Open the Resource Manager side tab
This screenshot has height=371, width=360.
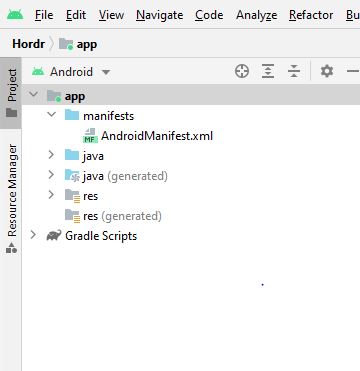point(11,199)
